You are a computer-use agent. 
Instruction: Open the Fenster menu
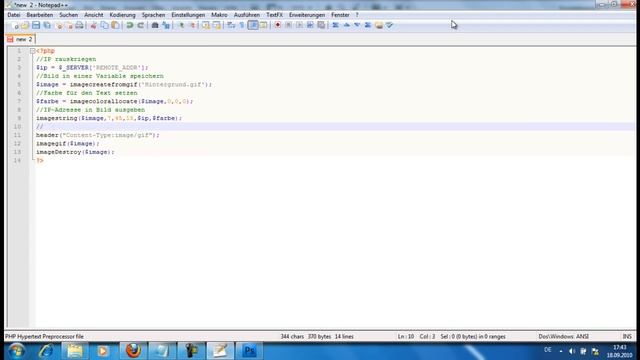tap(340, 15)
